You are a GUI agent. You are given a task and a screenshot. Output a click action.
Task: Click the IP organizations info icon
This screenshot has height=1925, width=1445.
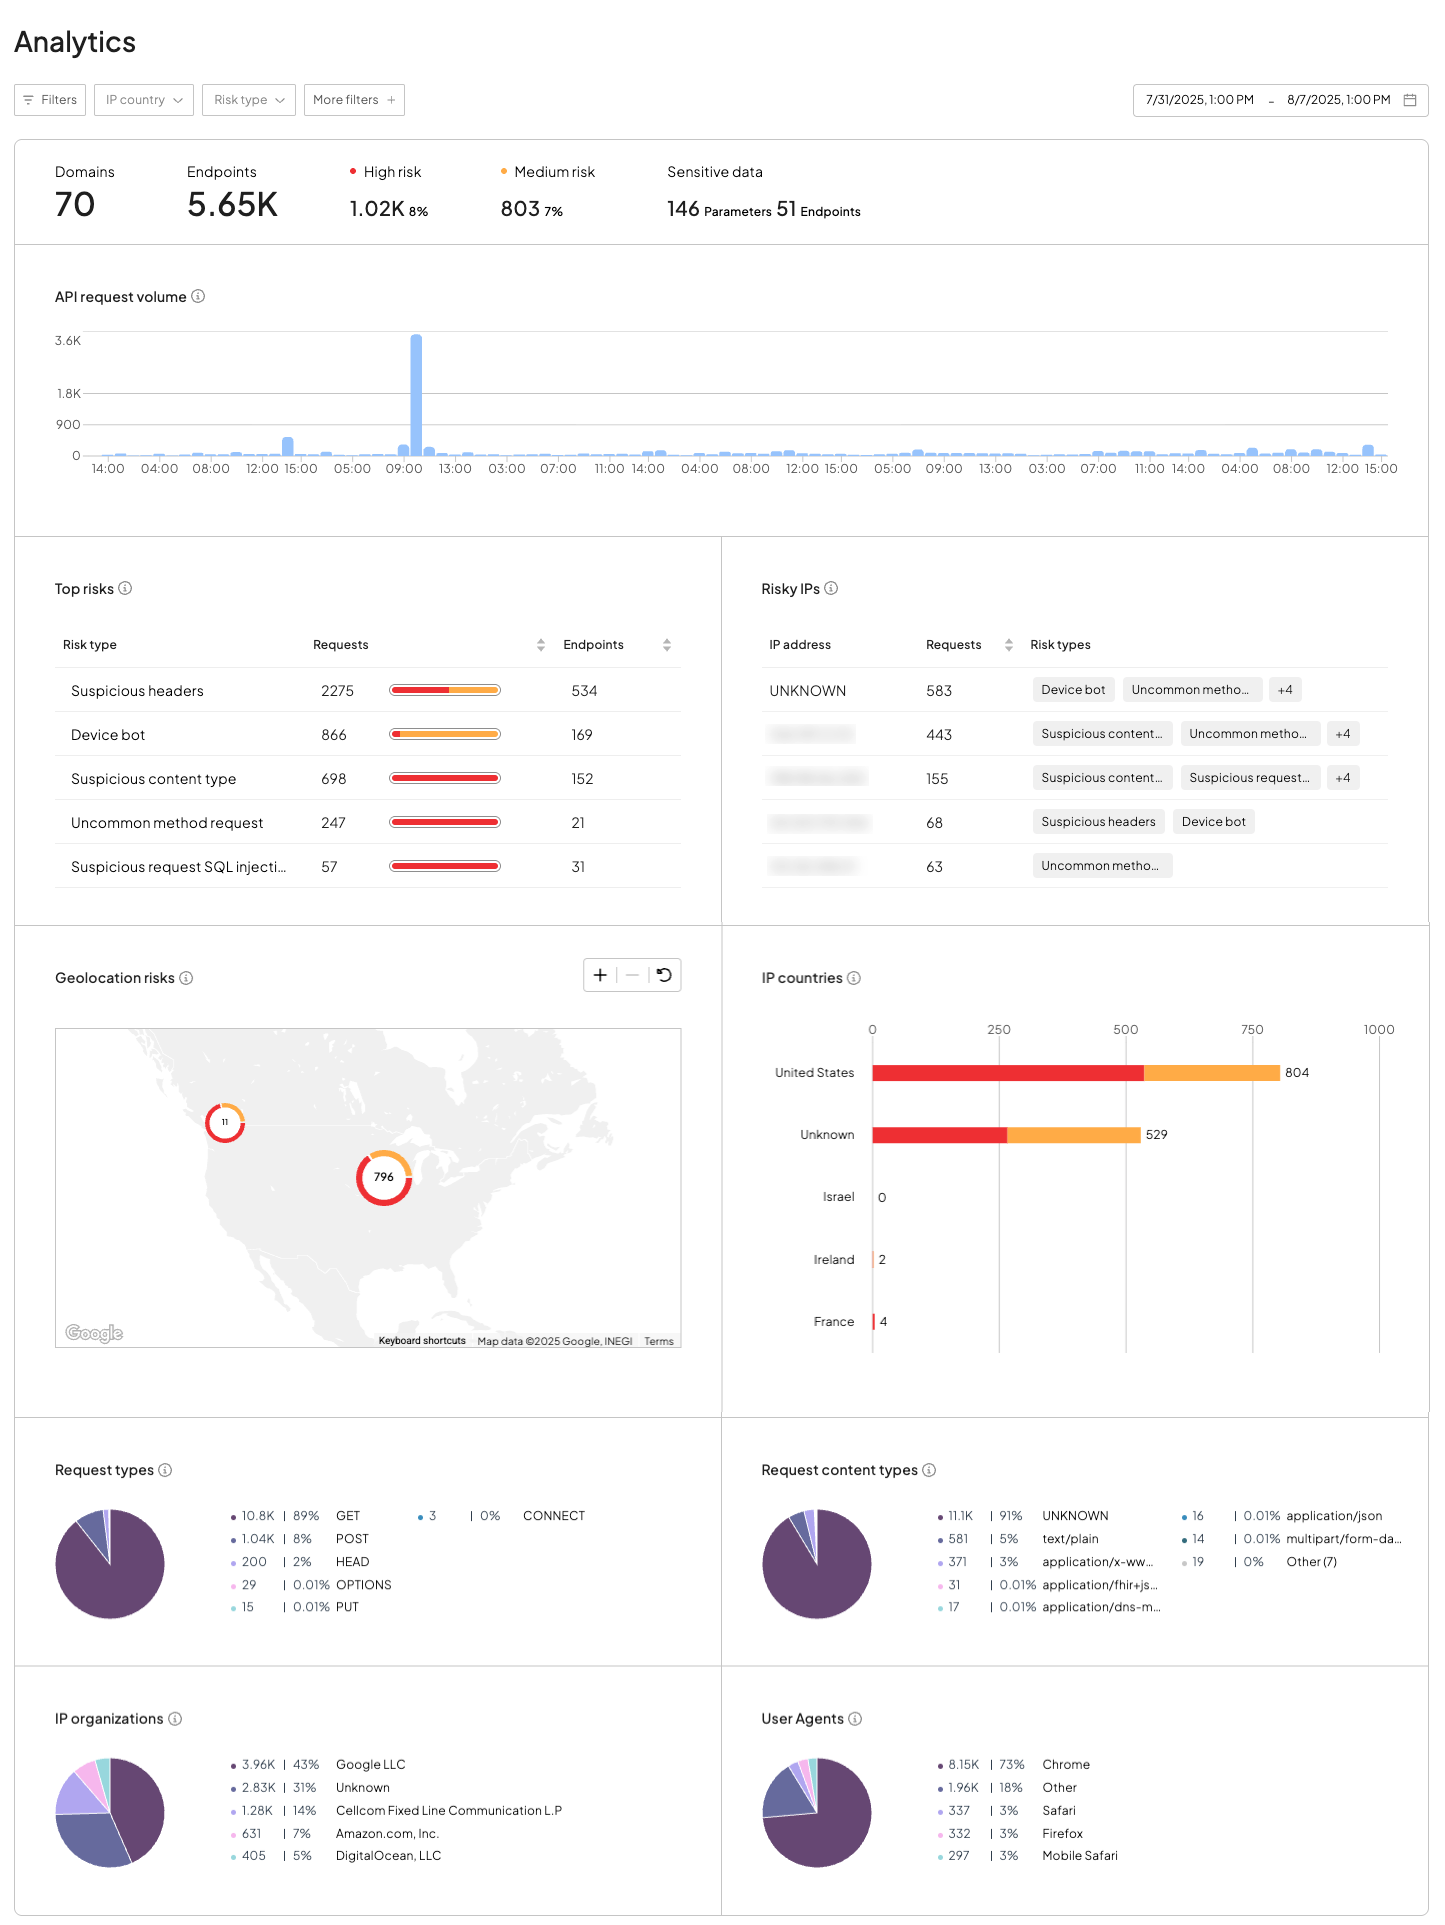click(x=175, y=1718)
